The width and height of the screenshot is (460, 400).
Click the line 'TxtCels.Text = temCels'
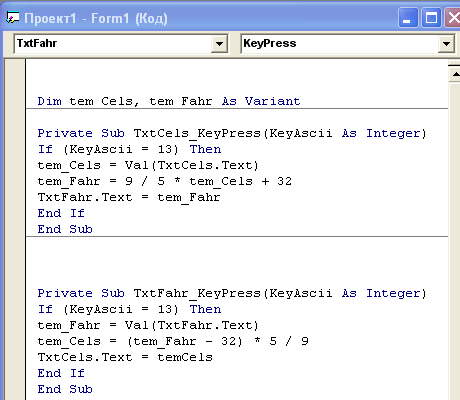(125, 357)
